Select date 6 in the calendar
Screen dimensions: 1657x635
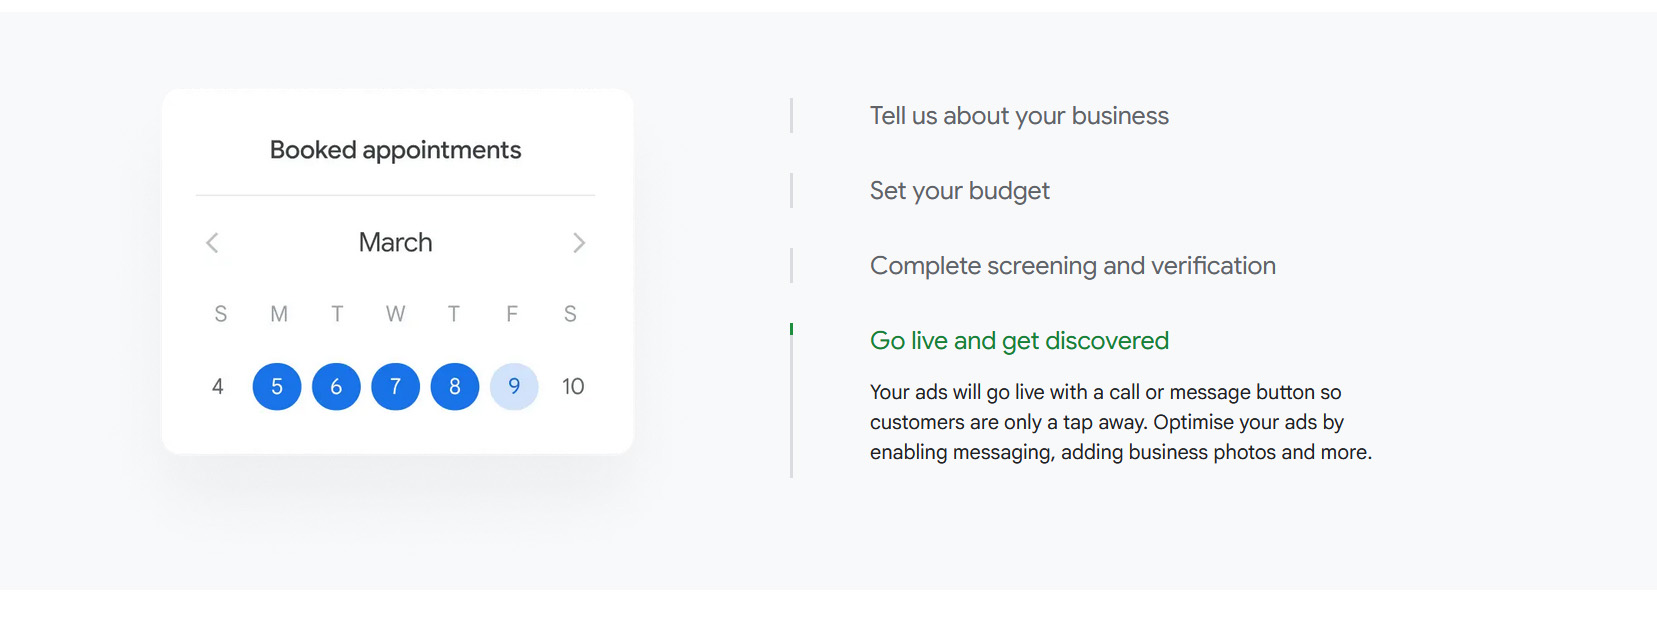click(x=336, y=387)
